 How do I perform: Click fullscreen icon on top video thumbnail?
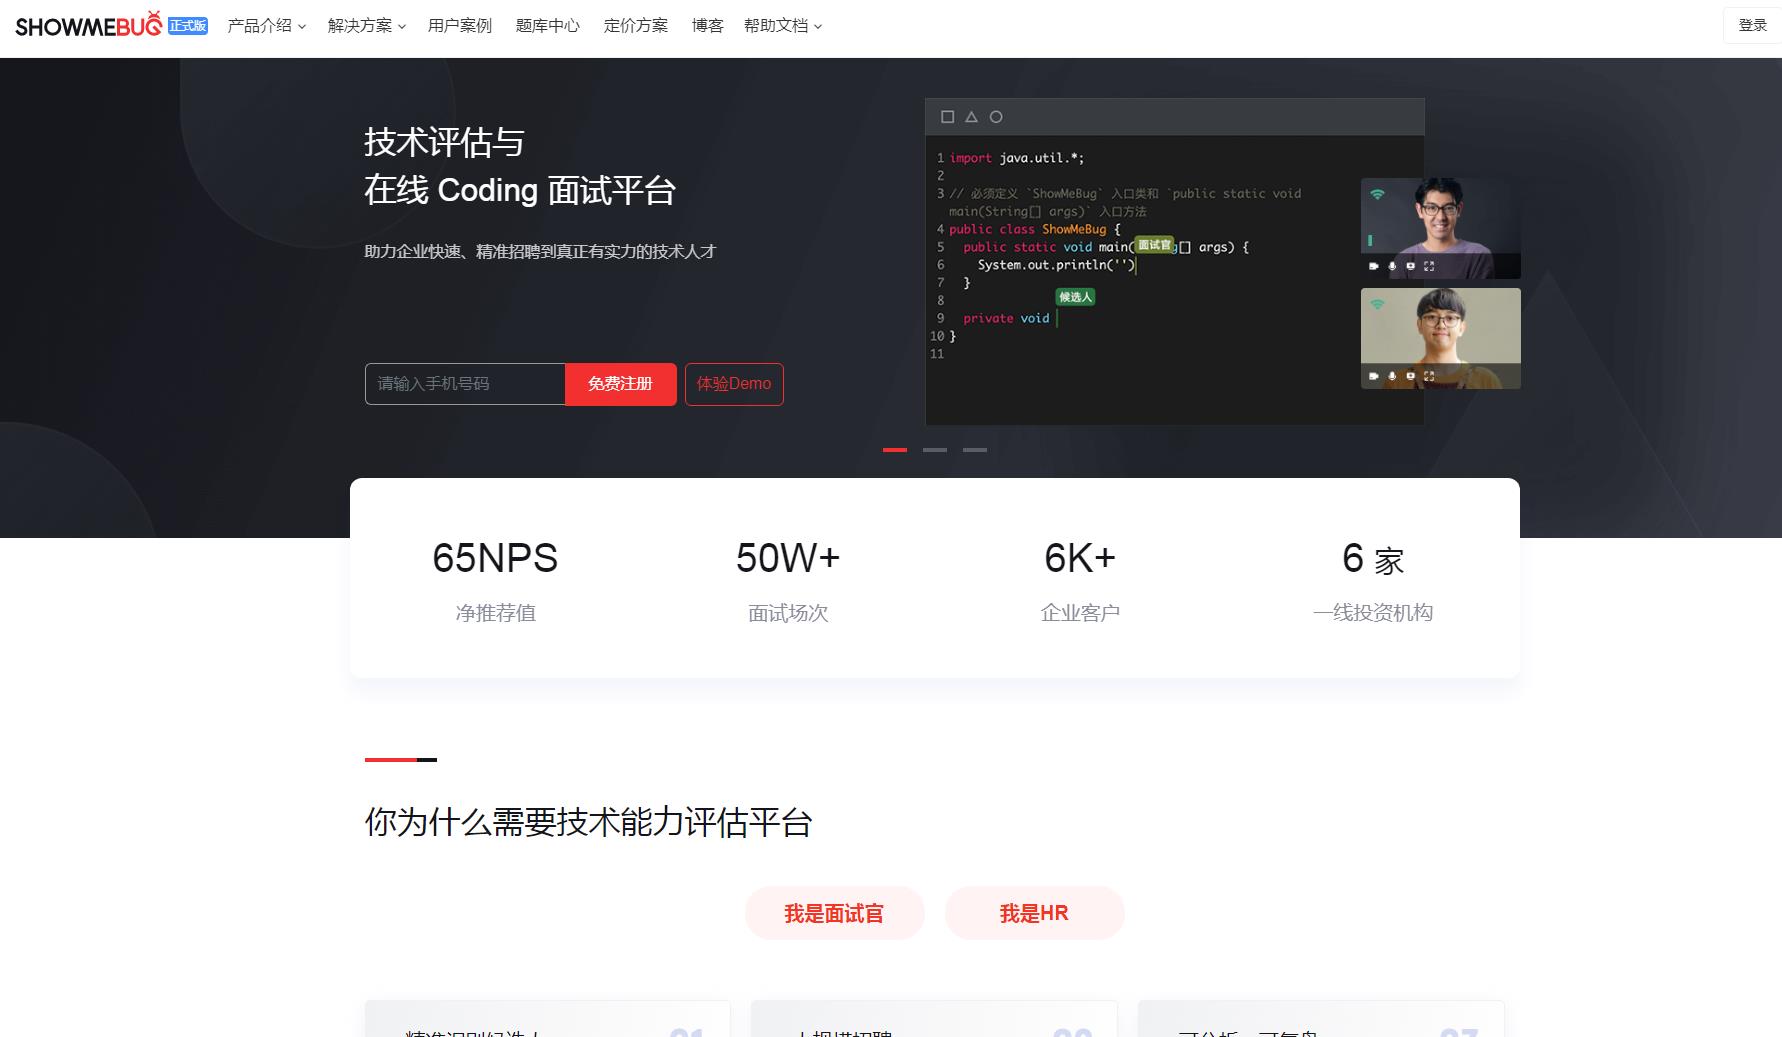(1429, 266)
